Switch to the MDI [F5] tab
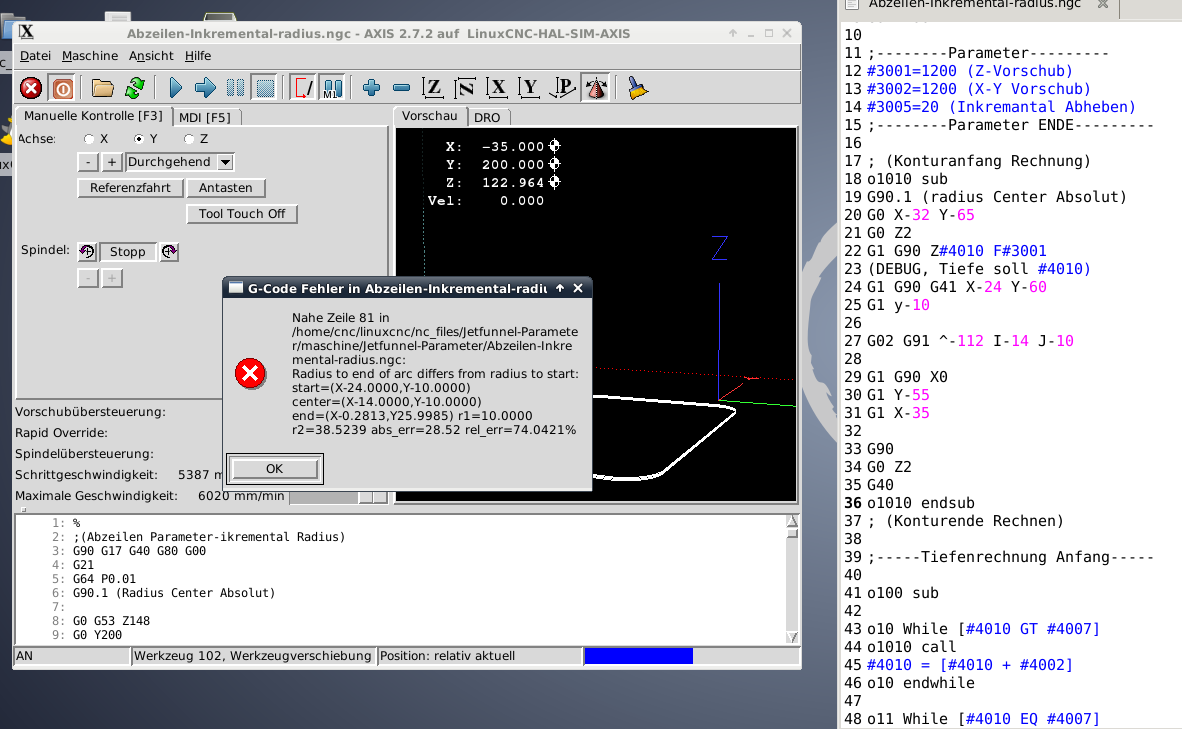Screen dimensions: 1182x729 click(x=204, y=118)
